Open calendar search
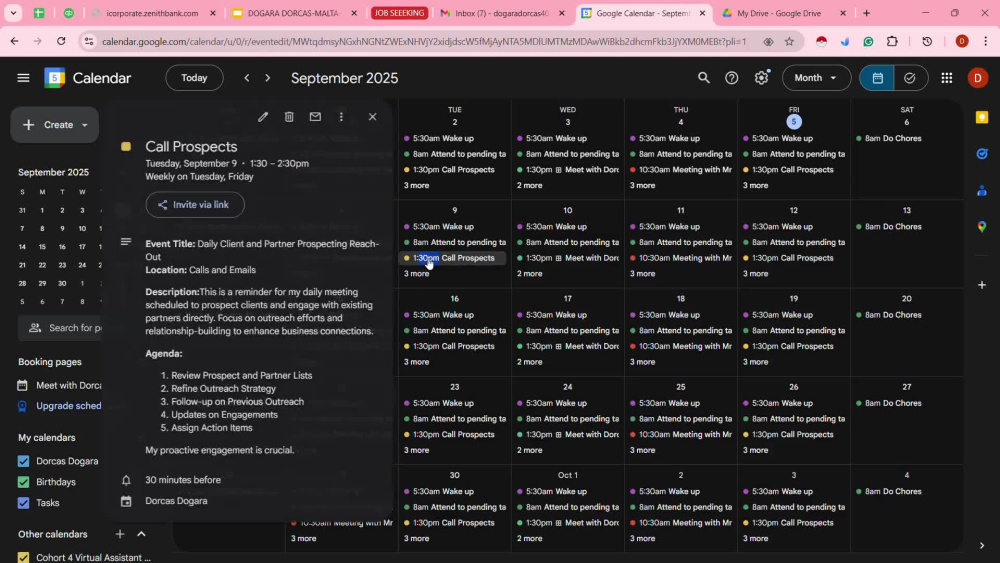 [703, 78]
